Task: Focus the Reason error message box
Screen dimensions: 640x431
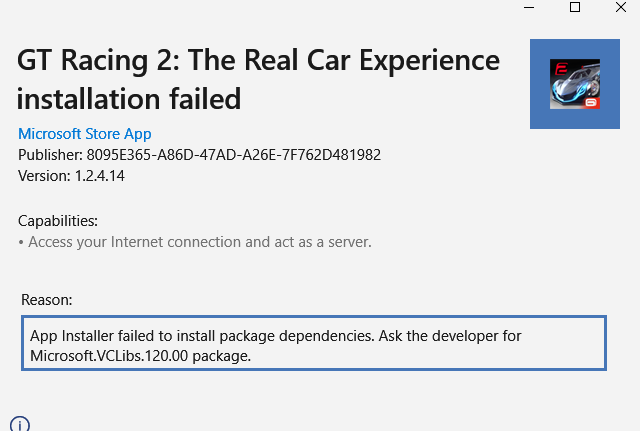Action: pyautogui.click(x=314, y=343)
